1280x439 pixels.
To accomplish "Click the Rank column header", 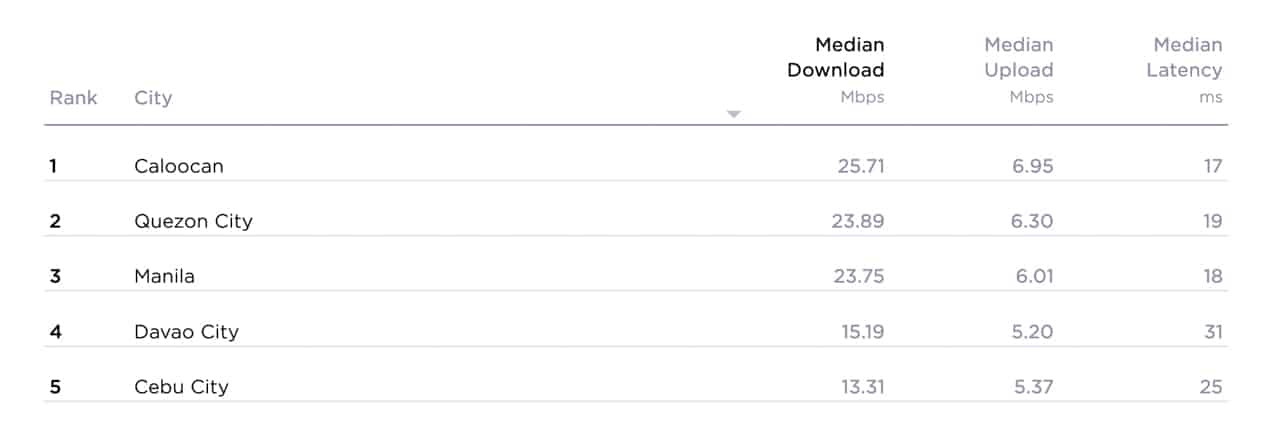I will [x=74, y=98].
